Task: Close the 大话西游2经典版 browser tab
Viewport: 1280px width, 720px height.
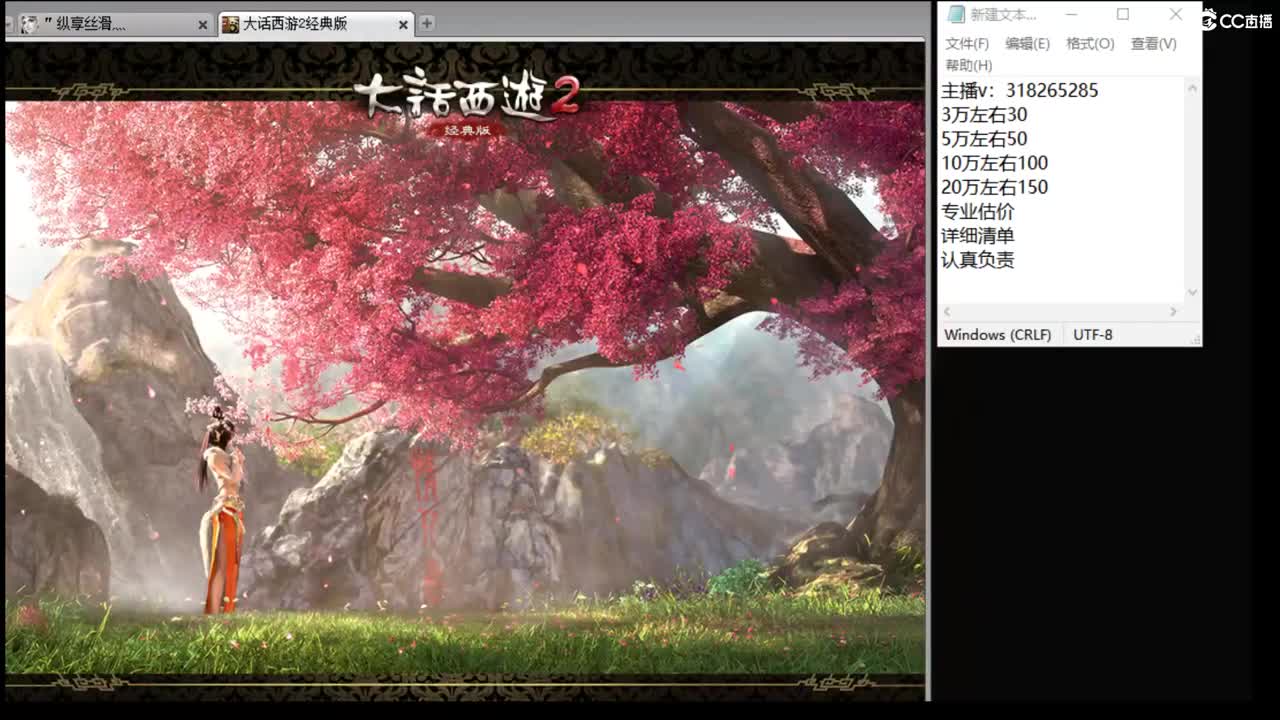Action: [x=404, y=25]
